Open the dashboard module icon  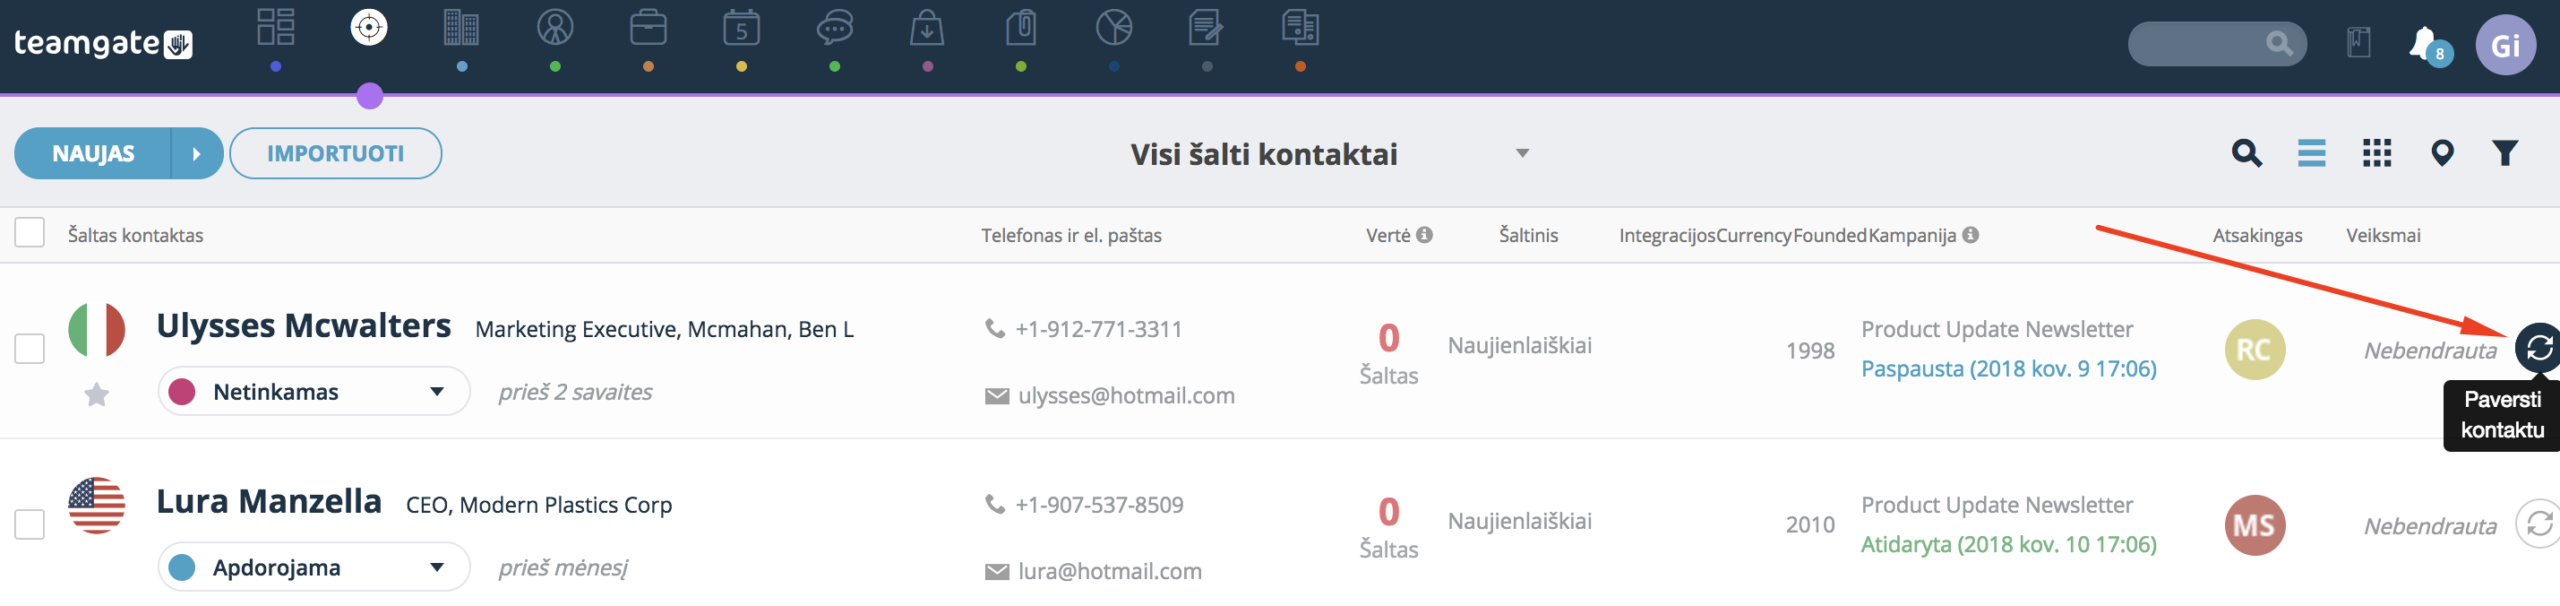[x=276, y=27]
